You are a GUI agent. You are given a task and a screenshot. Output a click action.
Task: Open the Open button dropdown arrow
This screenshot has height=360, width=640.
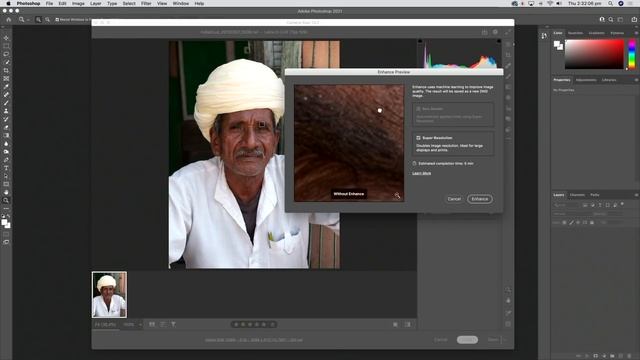[505, 340]
